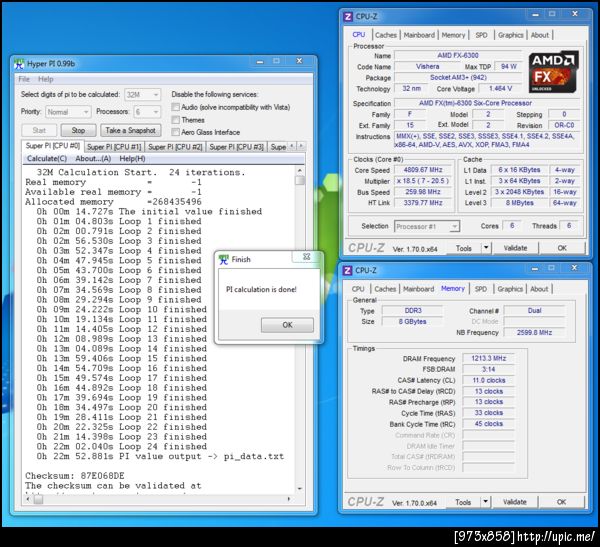Image resolution: width=600 pixels, height=547 pixels.
Task: Click horizontal scroll left arrow in log
Action: (28, 499)
